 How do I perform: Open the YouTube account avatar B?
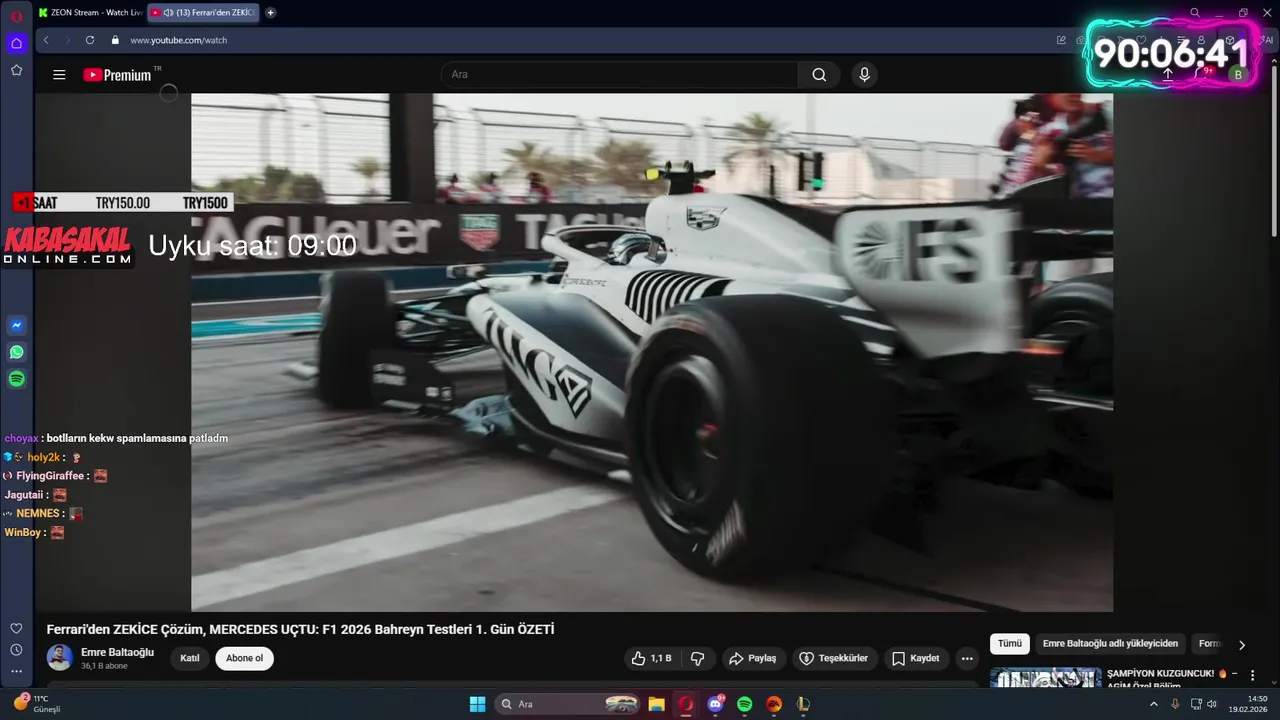click(1238, 74)
